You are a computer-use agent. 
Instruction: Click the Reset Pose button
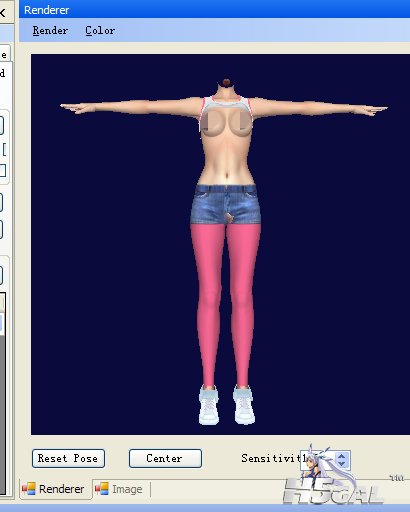(68, 458)
